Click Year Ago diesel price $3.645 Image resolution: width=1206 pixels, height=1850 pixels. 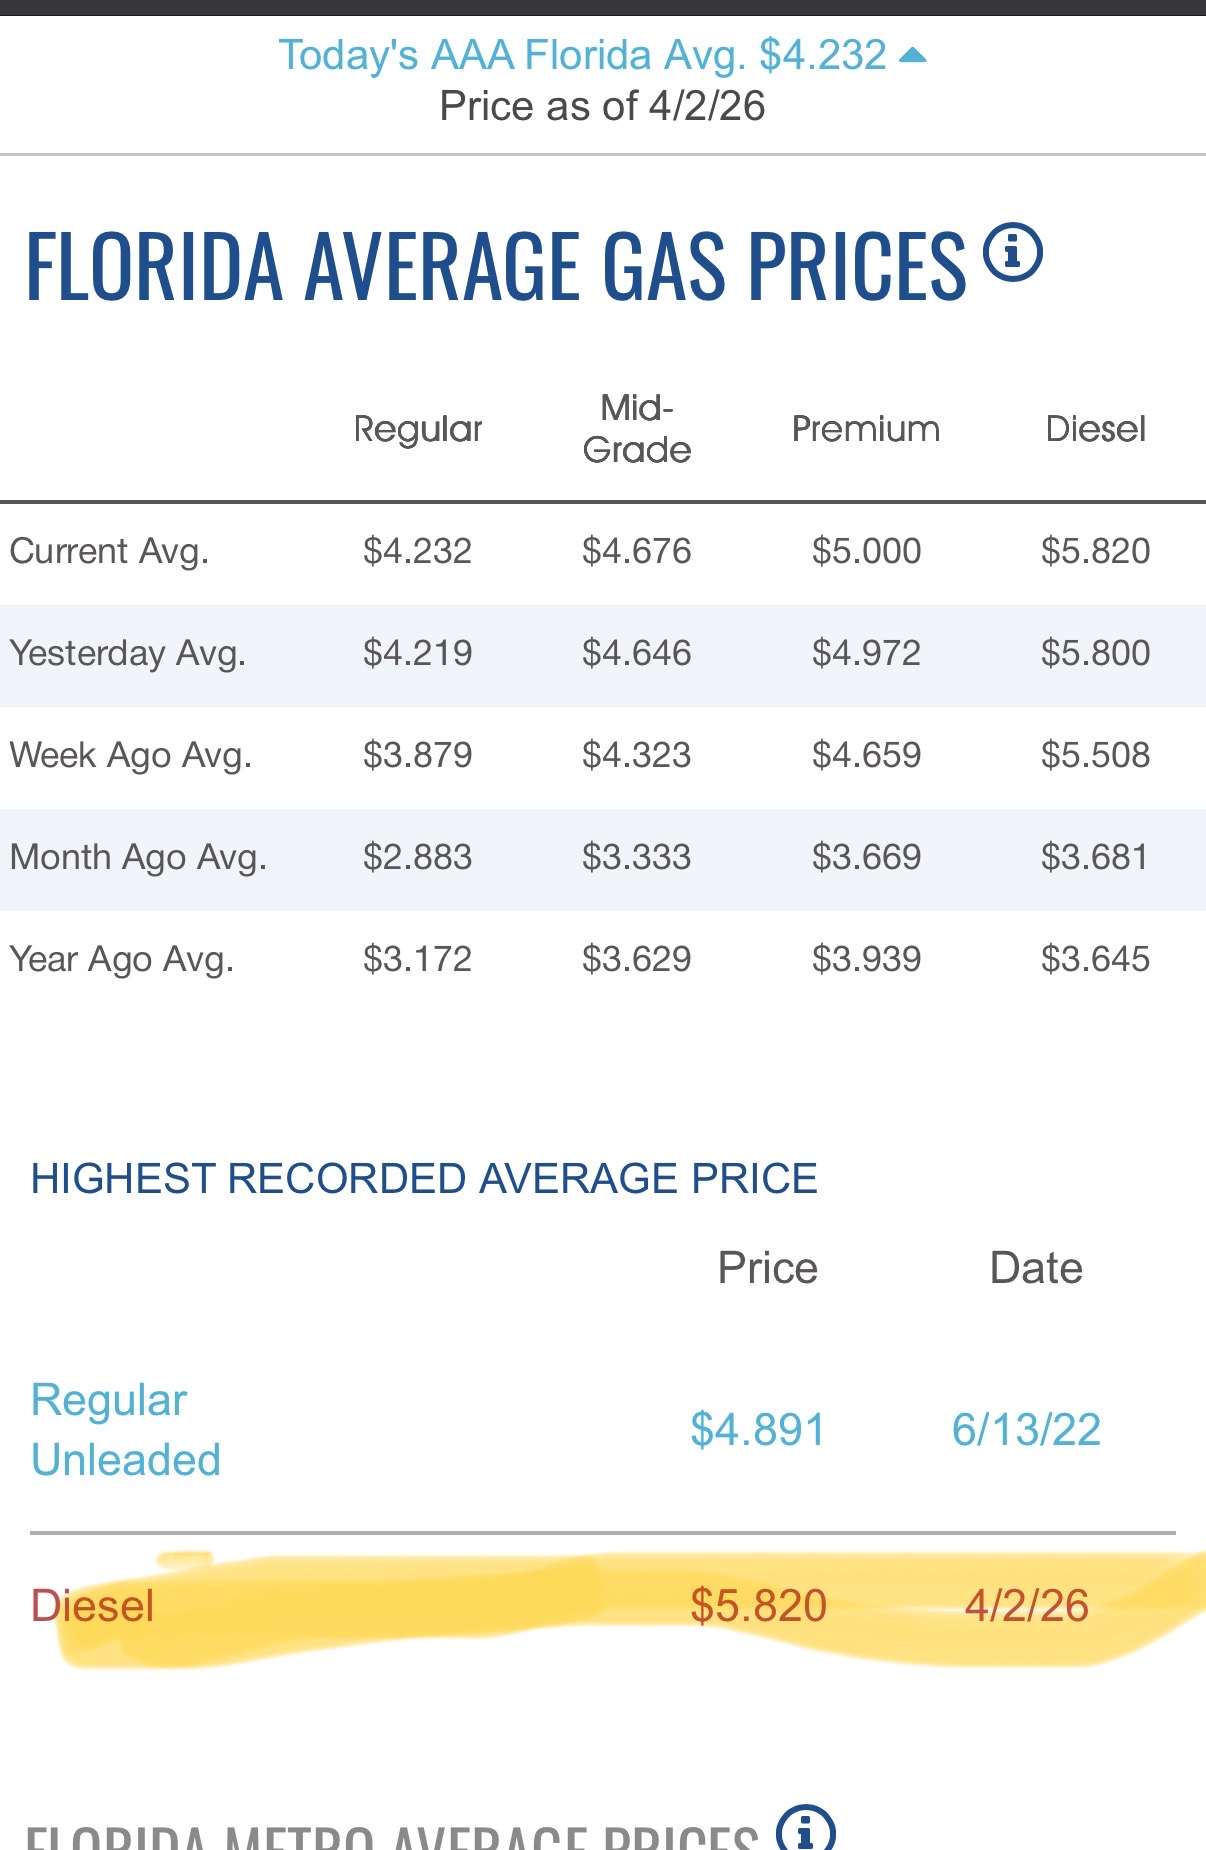coord(1095,959)
